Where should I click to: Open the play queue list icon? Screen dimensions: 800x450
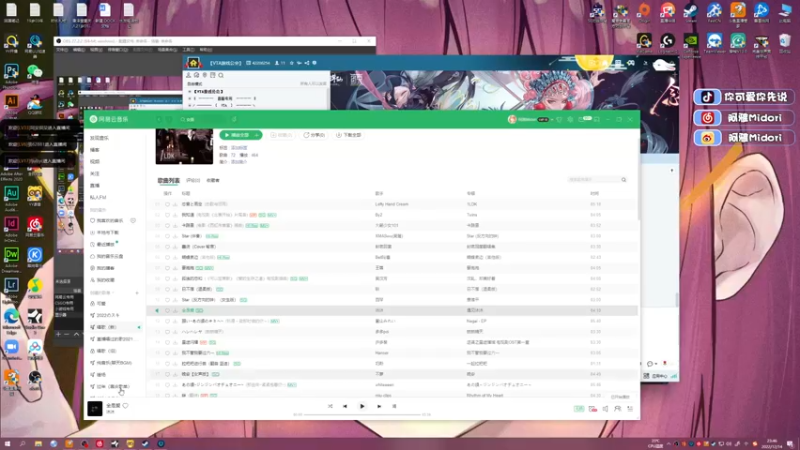coord(630,409)
